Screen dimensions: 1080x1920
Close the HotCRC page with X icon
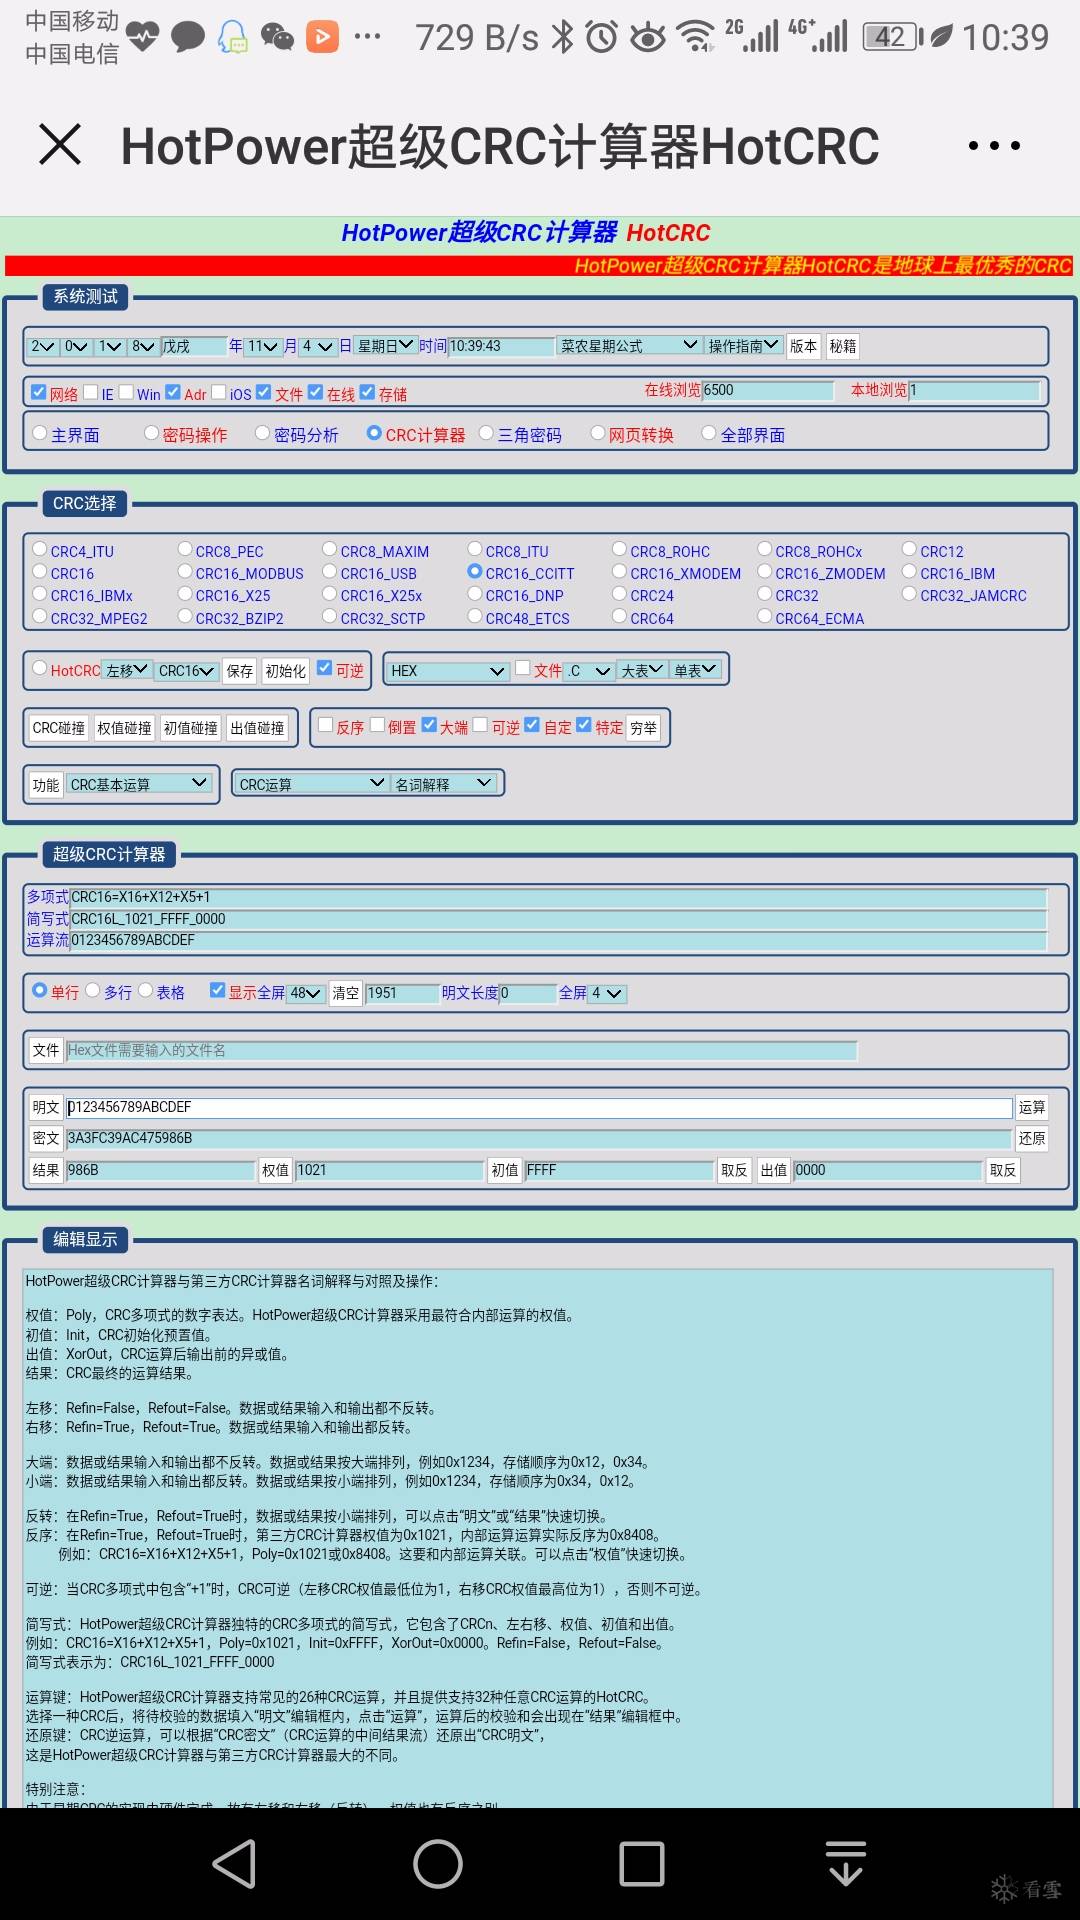point(60,144)
